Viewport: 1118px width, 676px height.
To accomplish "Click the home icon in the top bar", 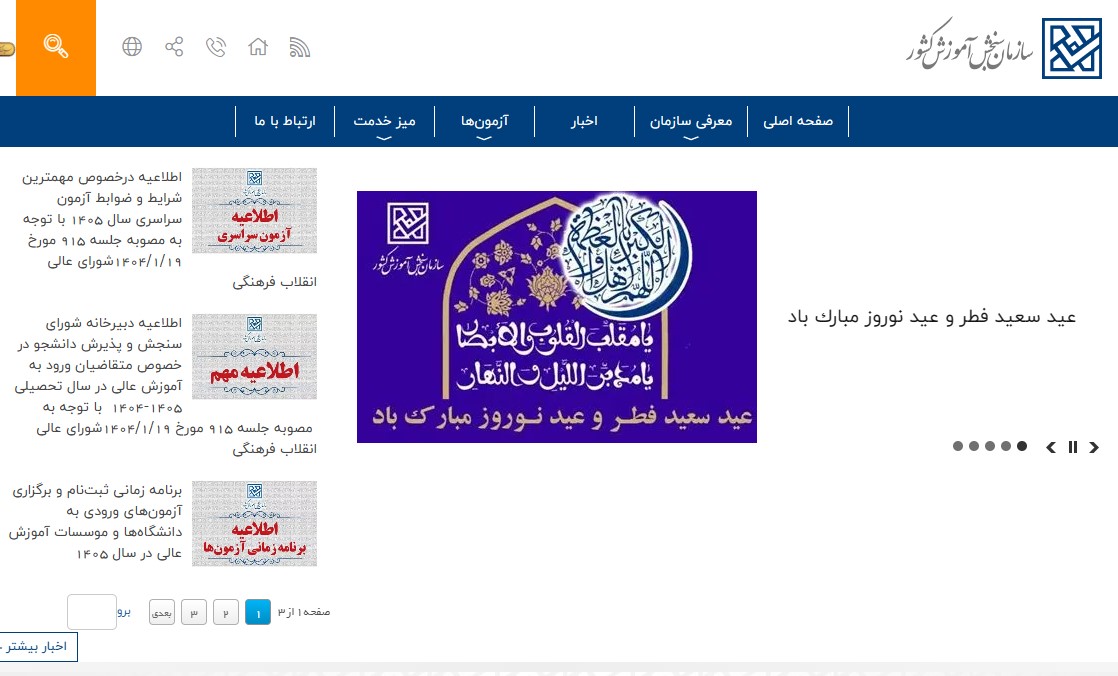I will click(x=257, y=46).
